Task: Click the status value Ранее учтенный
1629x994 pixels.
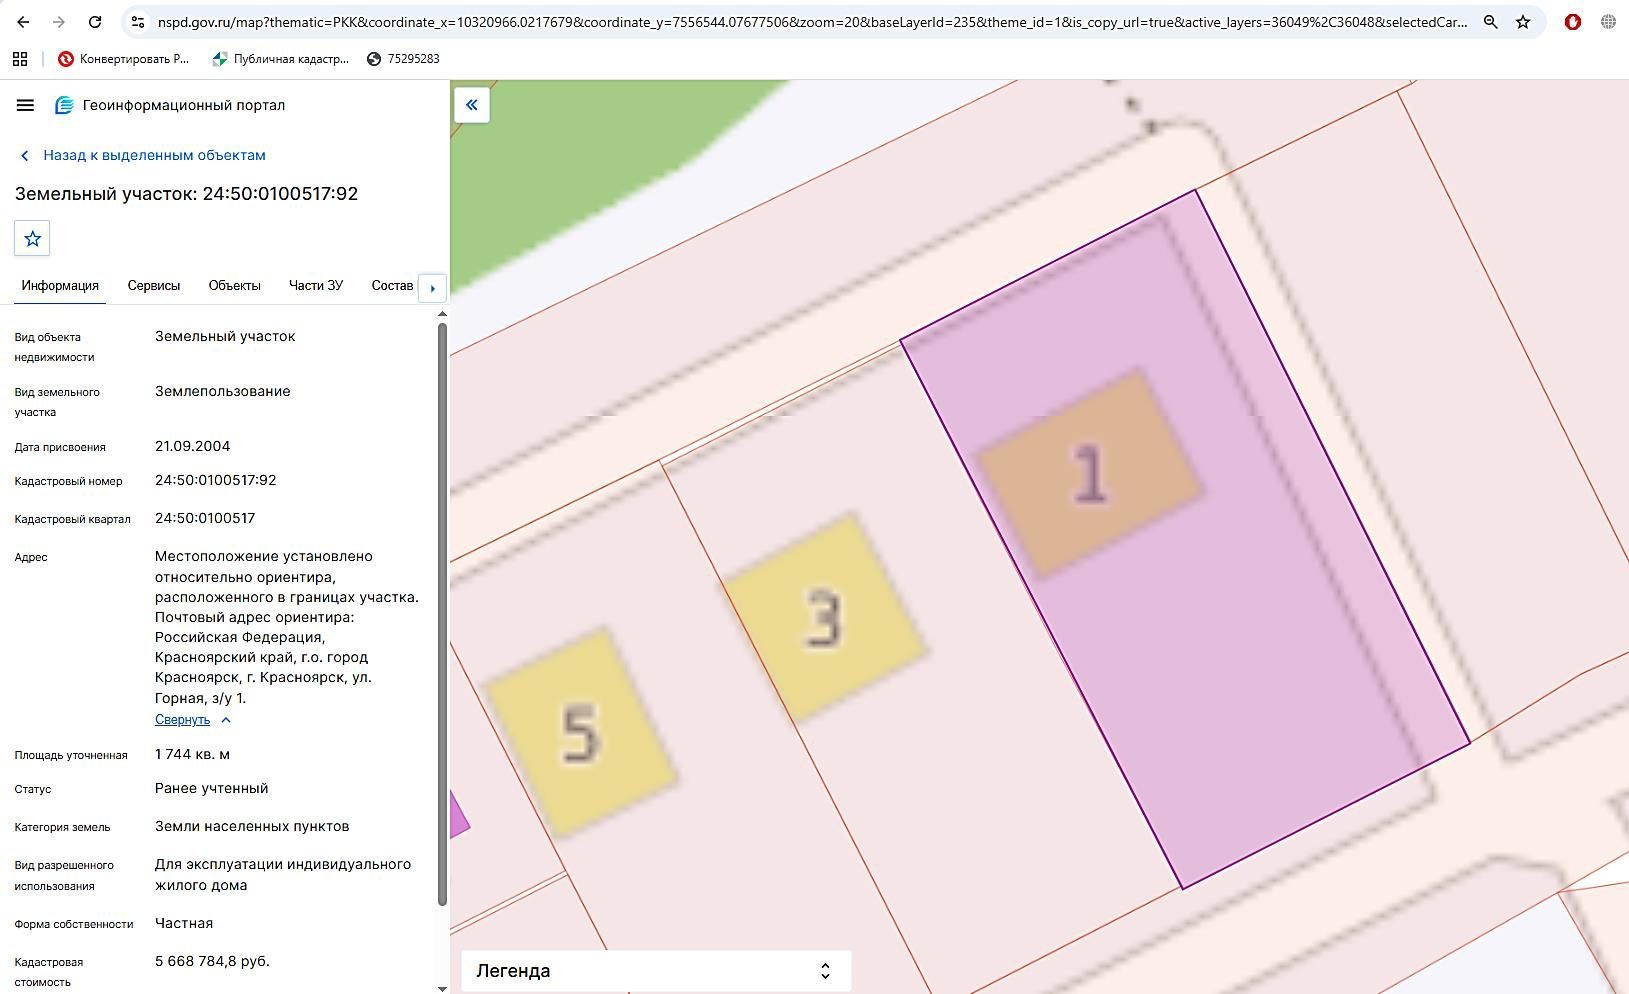Action: click(x=212, y=788)
